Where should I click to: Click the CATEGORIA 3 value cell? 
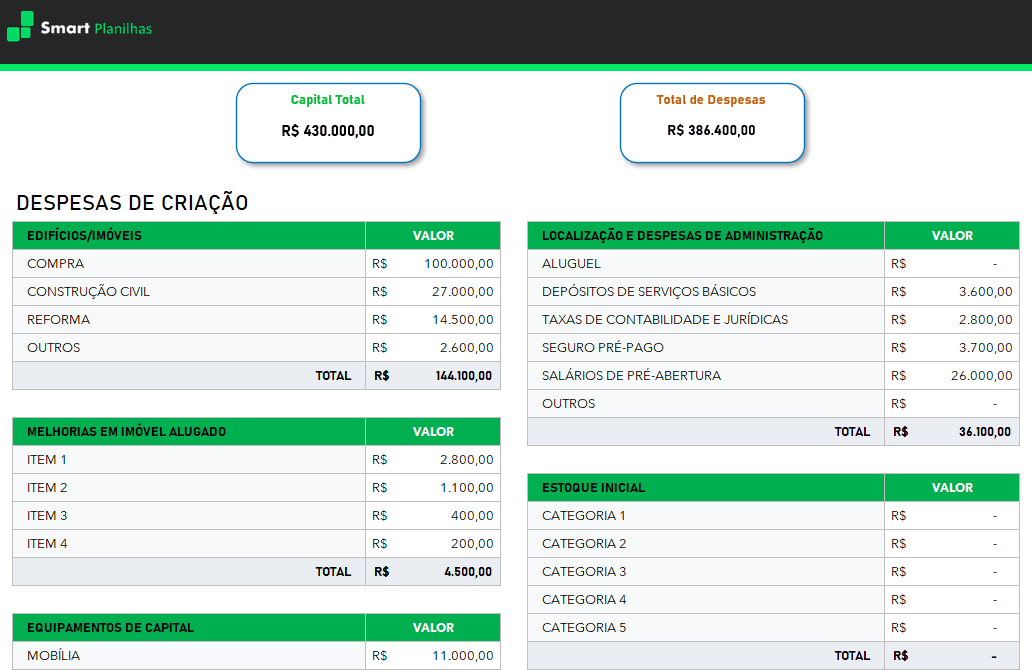[951, 571]
